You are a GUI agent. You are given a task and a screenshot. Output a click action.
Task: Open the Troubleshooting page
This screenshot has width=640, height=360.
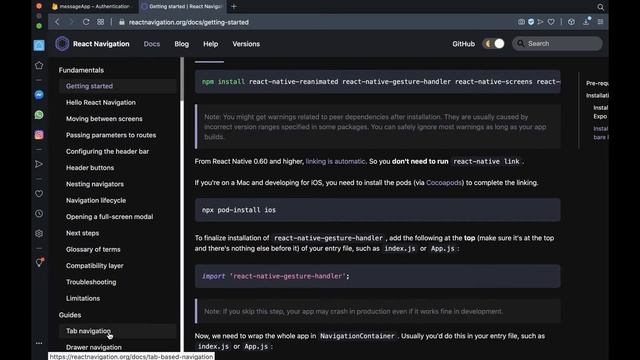click(91, 282)
